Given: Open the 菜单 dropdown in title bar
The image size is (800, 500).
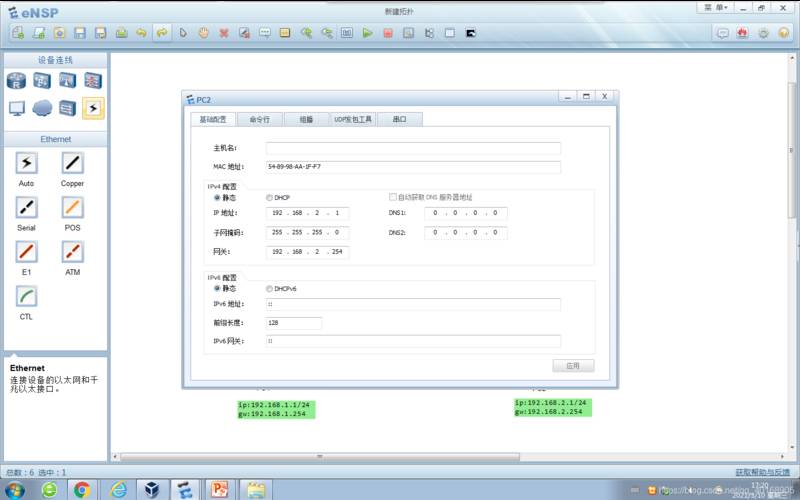Looking at the screenshot, I should pos(715,8).
